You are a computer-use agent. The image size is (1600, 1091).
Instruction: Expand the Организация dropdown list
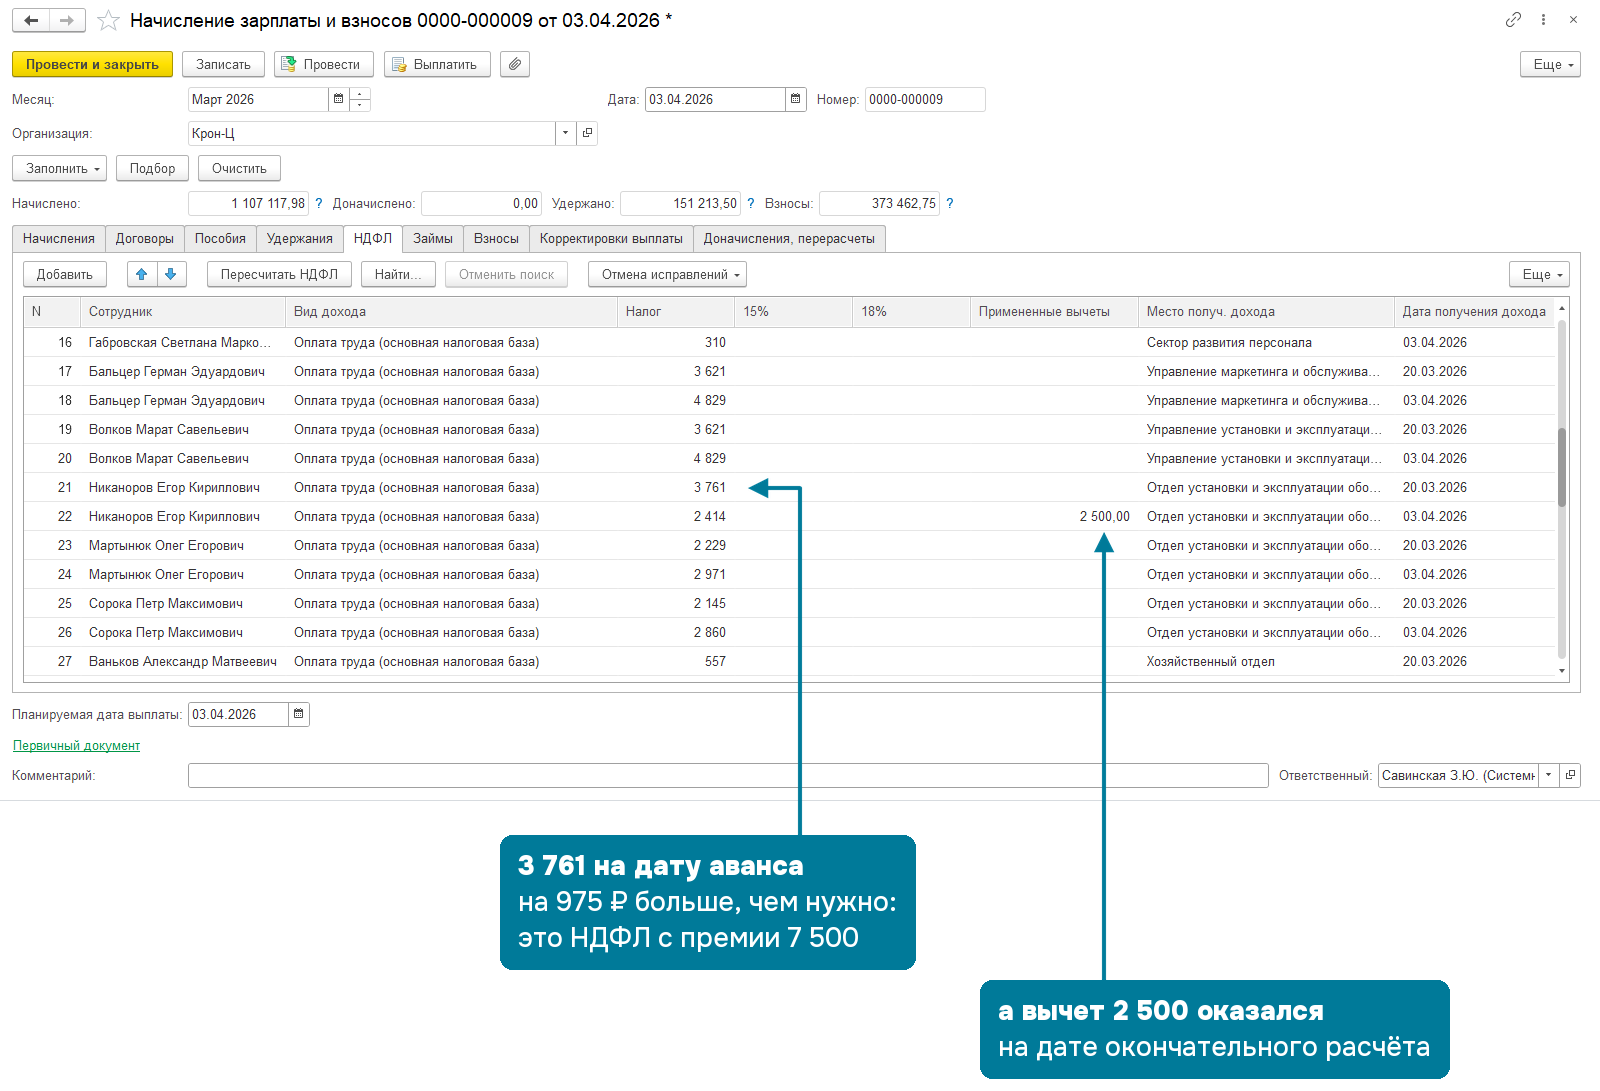click(x=566, y=133)
